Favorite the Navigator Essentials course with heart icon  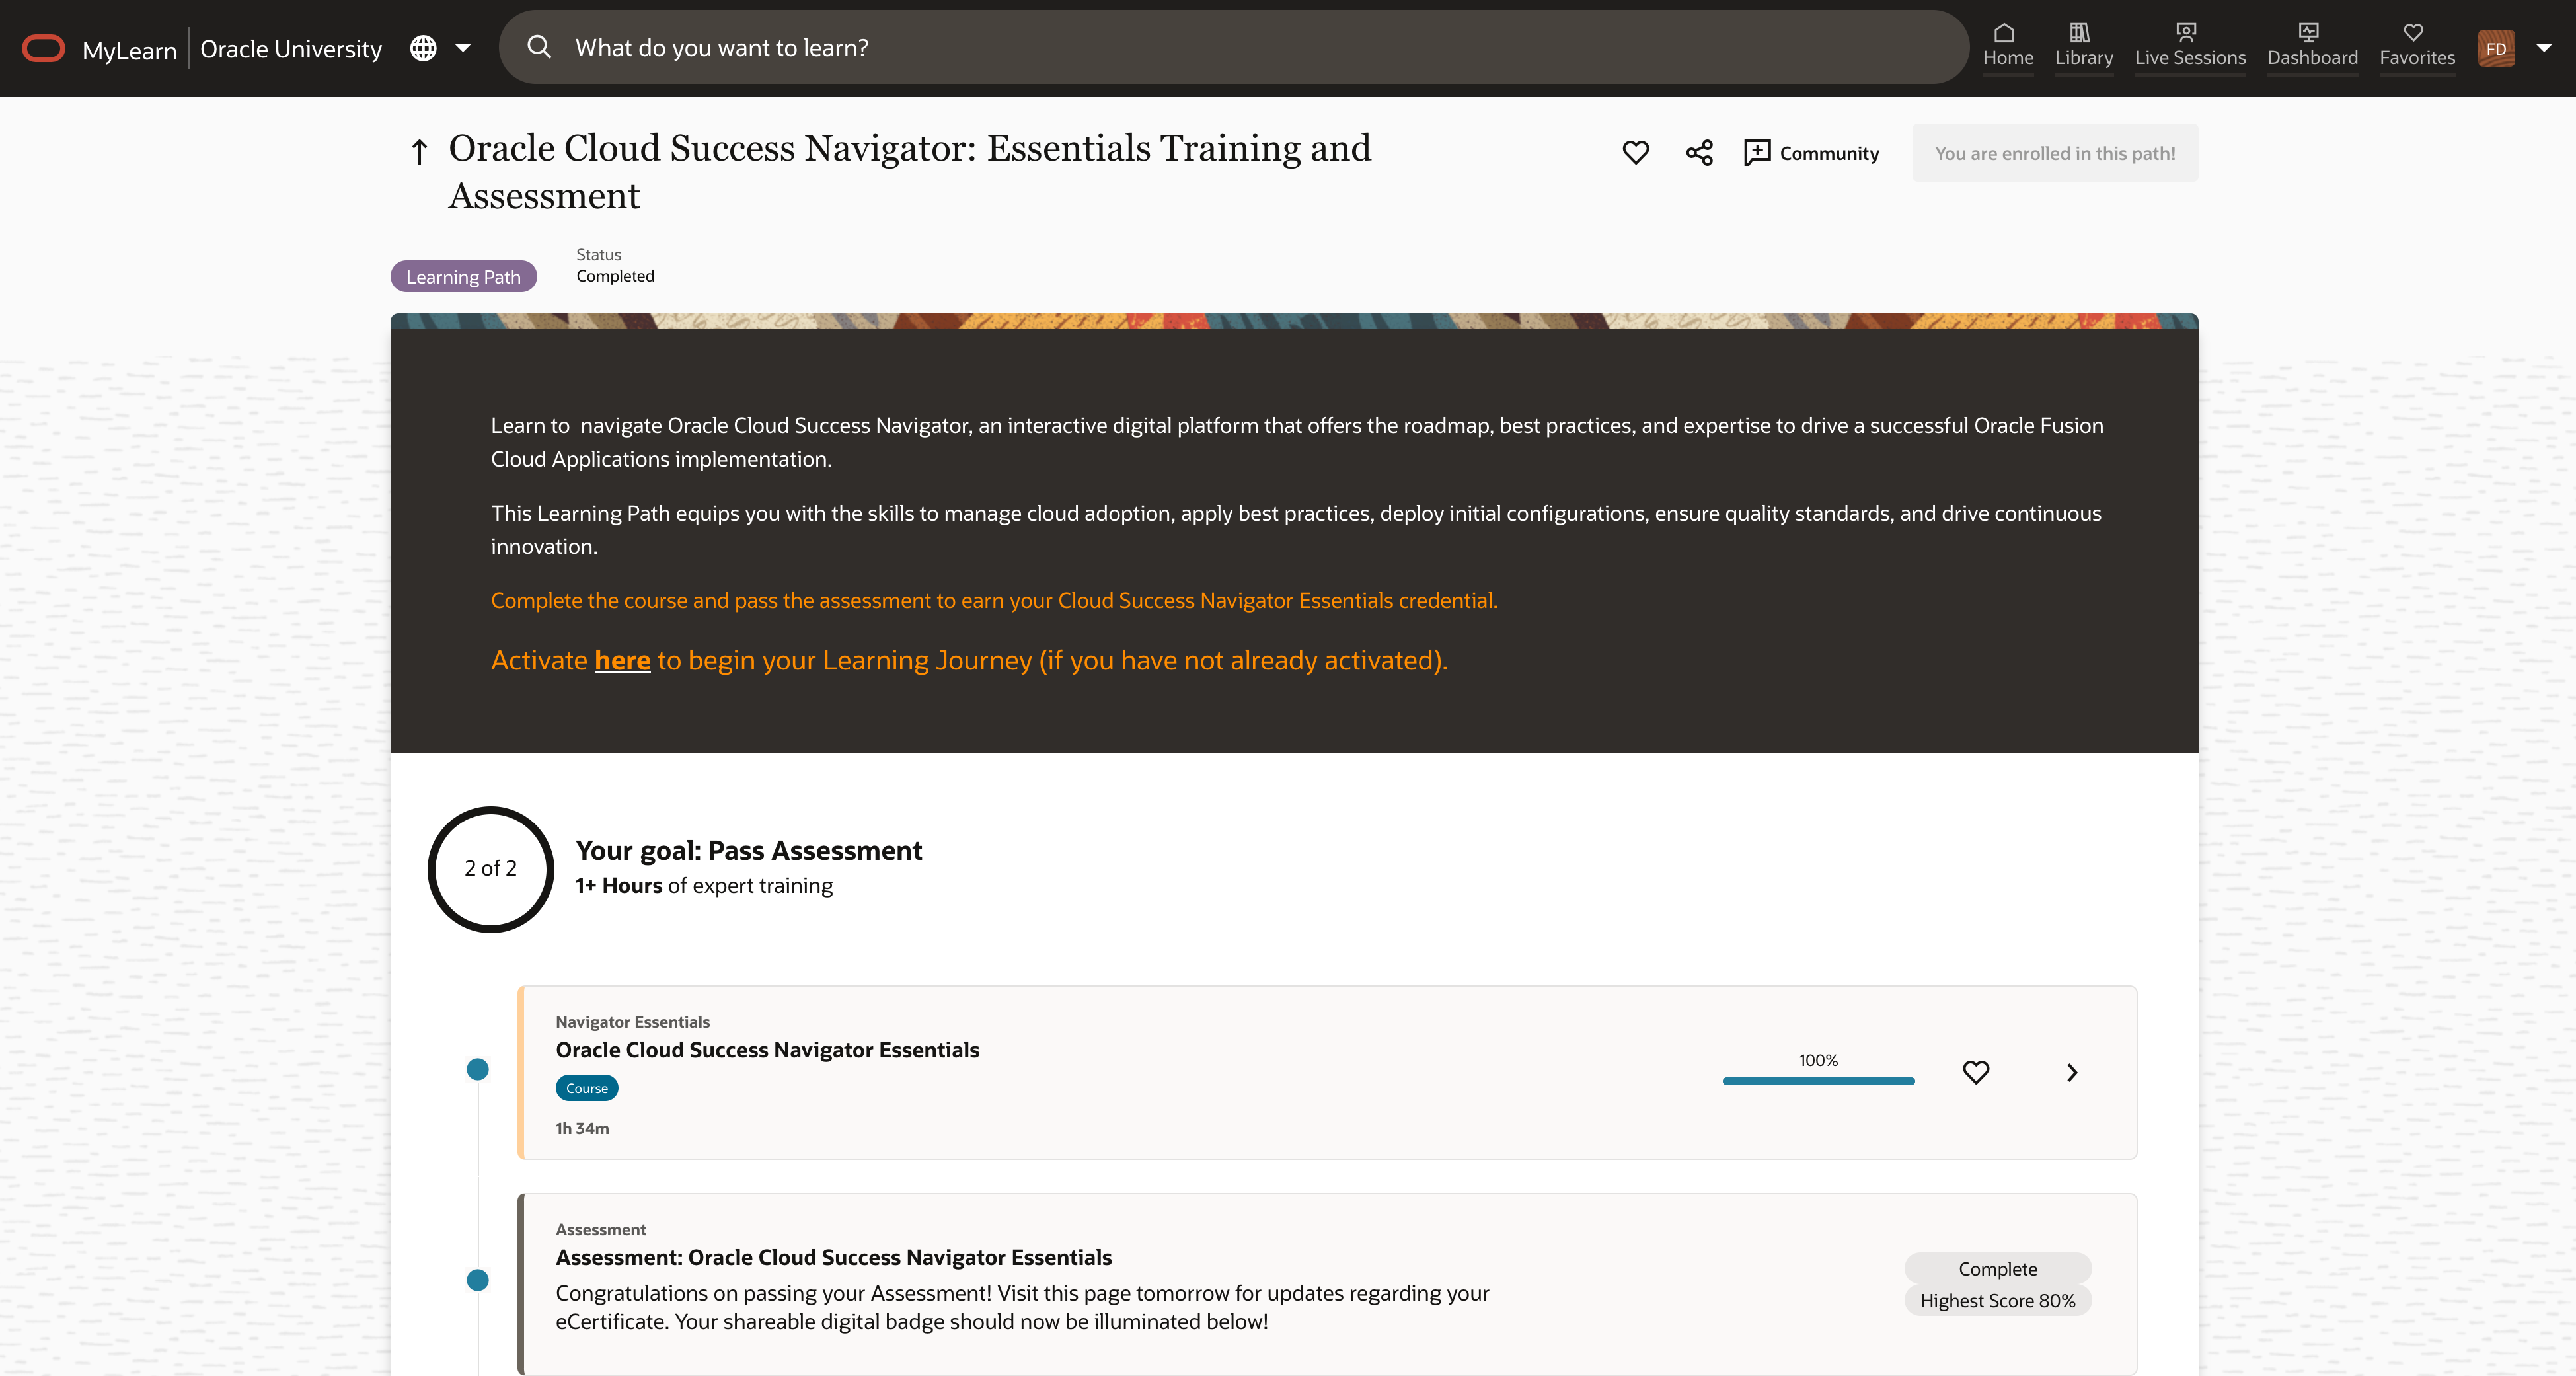tap(1976, 1073)
